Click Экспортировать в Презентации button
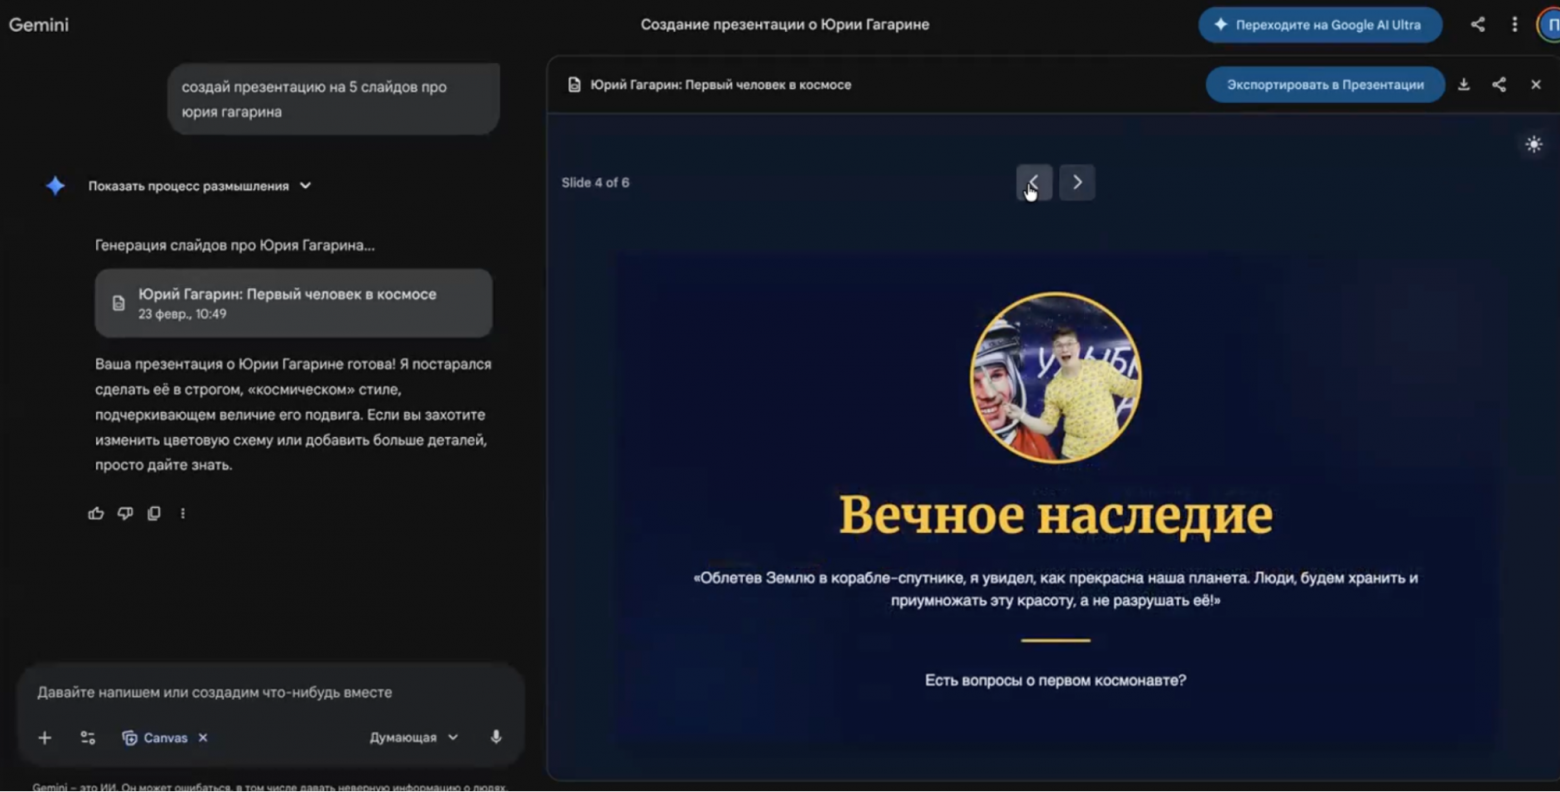This screenshot has height=792, width=1560. [x=1324, y=85]
